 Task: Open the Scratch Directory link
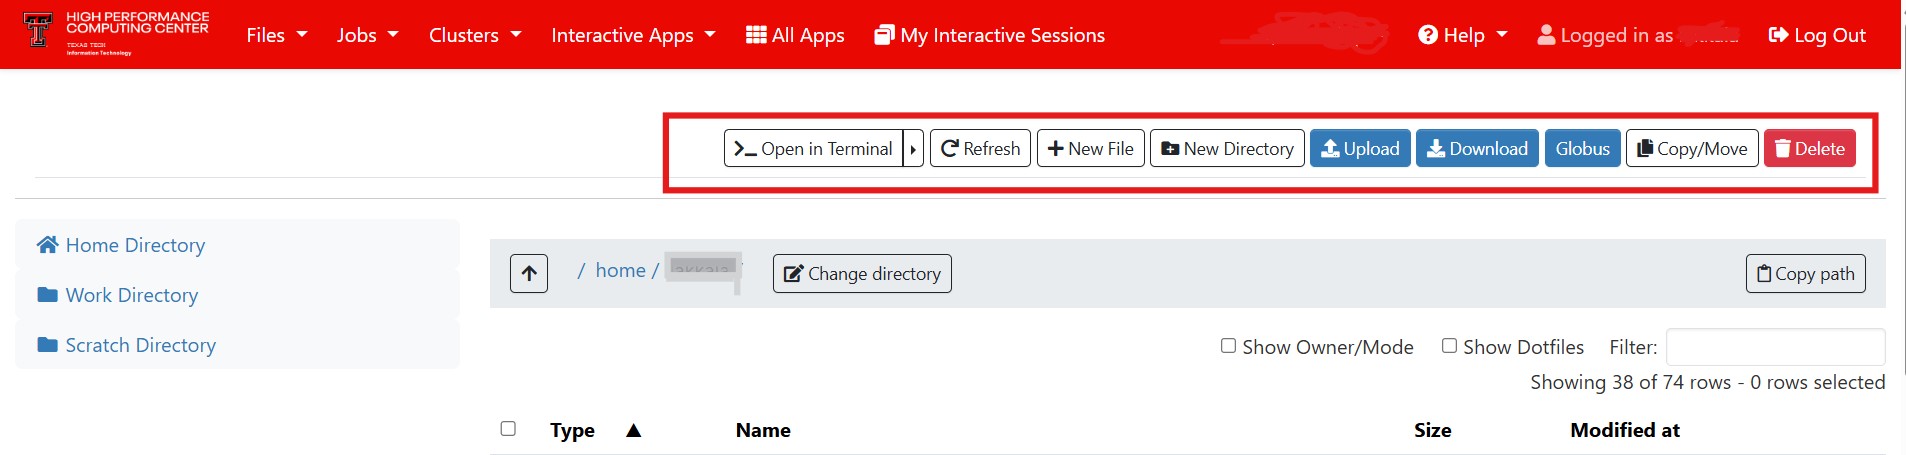[140, 345]
